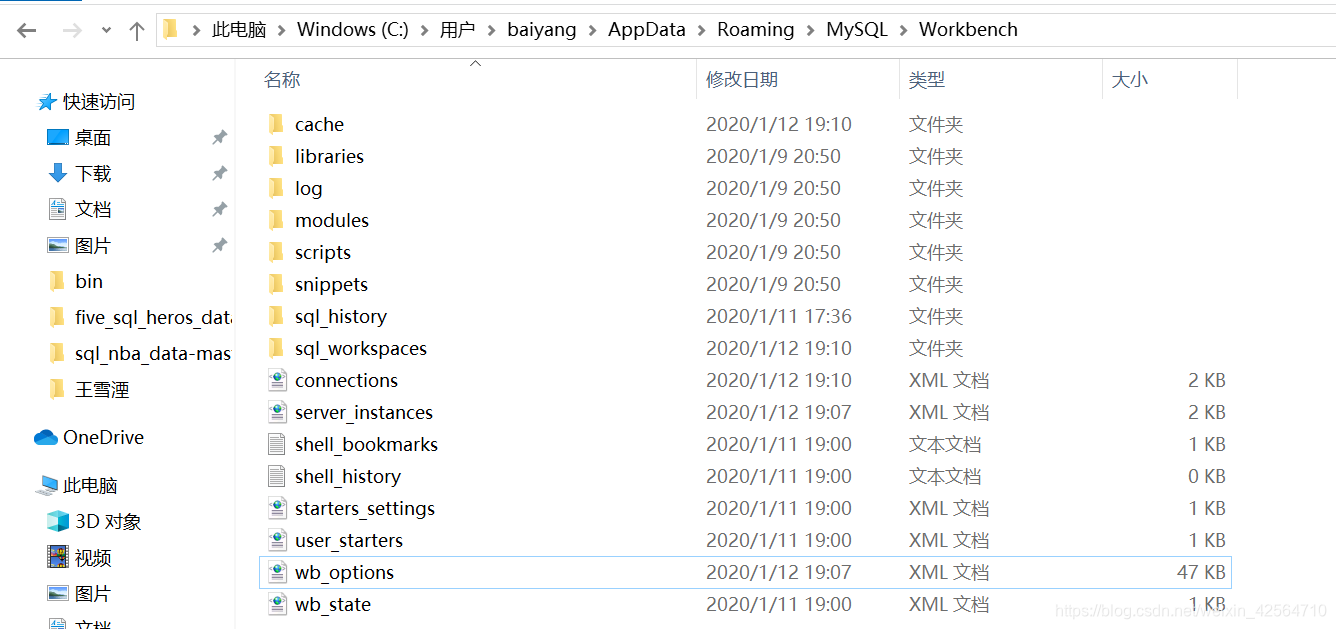Select the sql_workspaces folder icon
Screen dimensions: 1336x629
pos(277,348)
